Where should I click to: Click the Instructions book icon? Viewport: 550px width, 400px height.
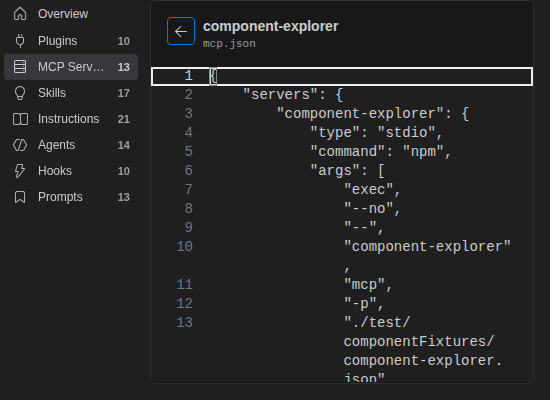[20, 119]
